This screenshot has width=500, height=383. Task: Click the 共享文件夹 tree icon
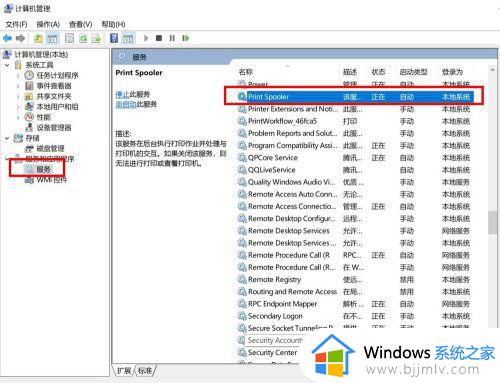tap(29, 97)
